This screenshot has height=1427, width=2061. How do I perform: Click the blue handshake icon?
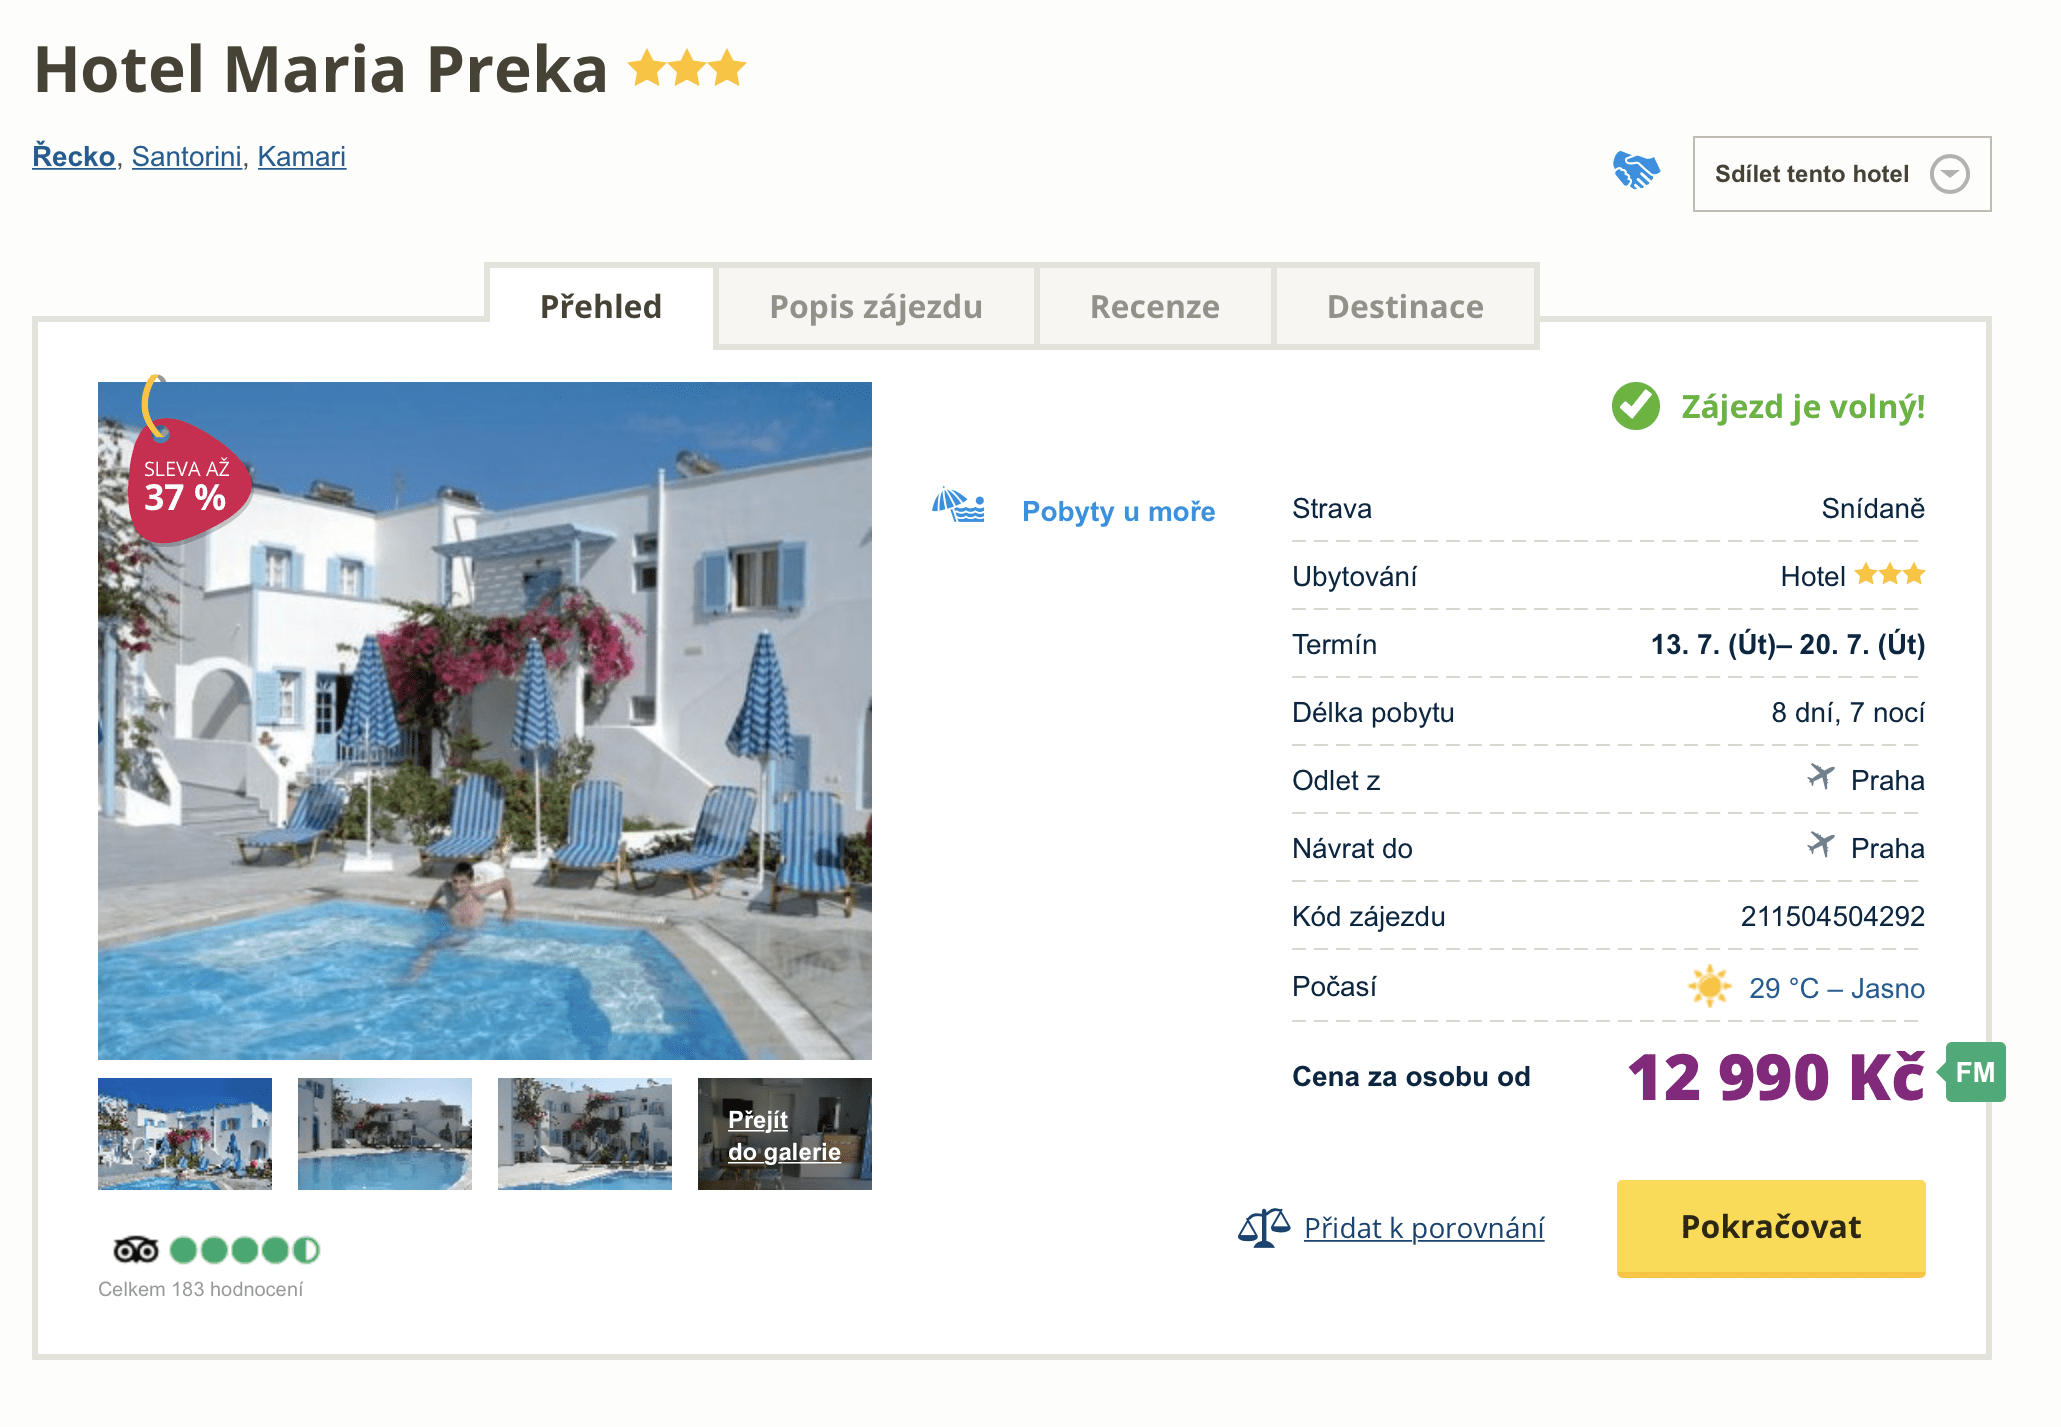tap(1636, 170)
